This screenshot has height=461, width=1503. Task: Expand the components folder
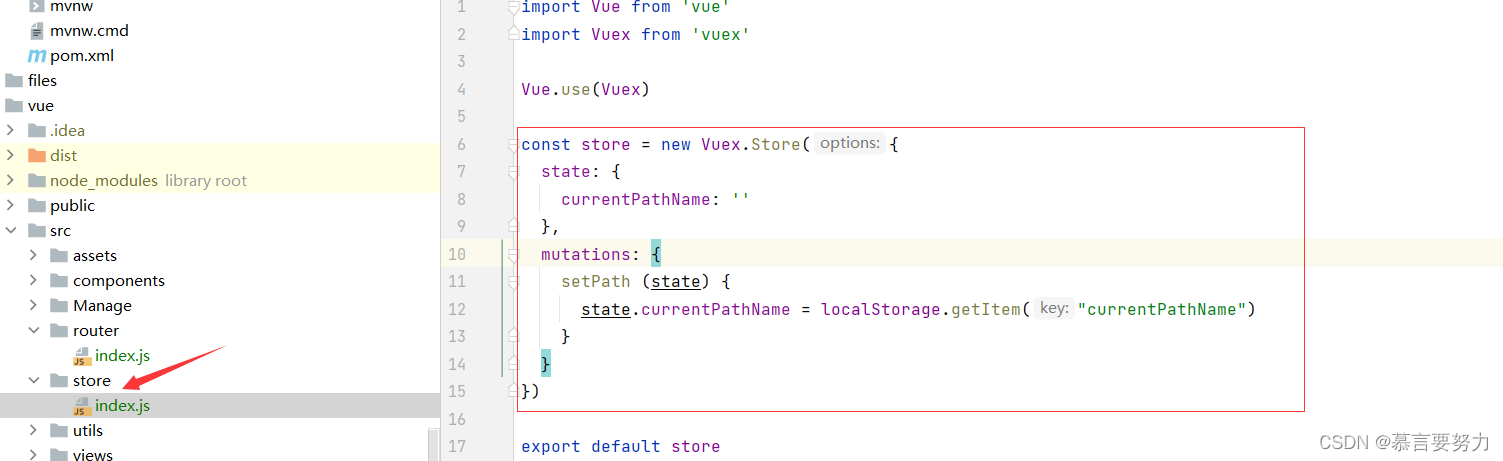33,281
